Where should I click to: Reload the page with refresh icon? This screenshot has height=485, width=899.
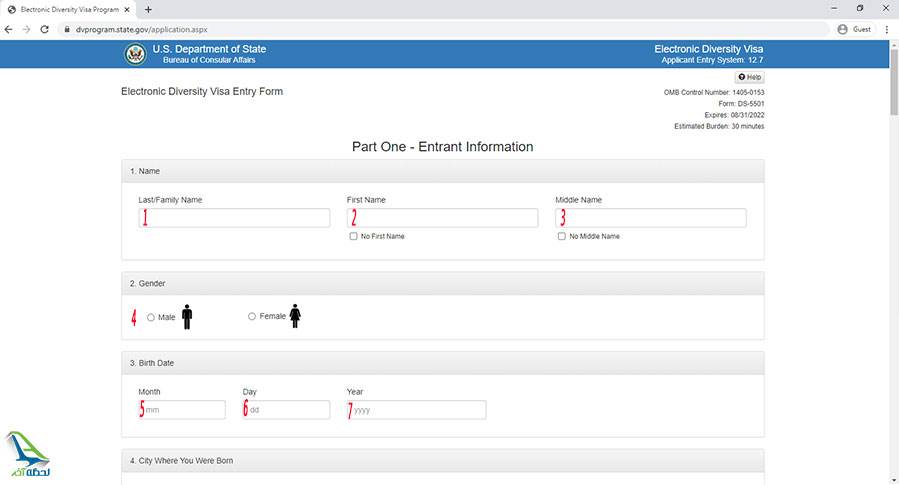point(45,29)
